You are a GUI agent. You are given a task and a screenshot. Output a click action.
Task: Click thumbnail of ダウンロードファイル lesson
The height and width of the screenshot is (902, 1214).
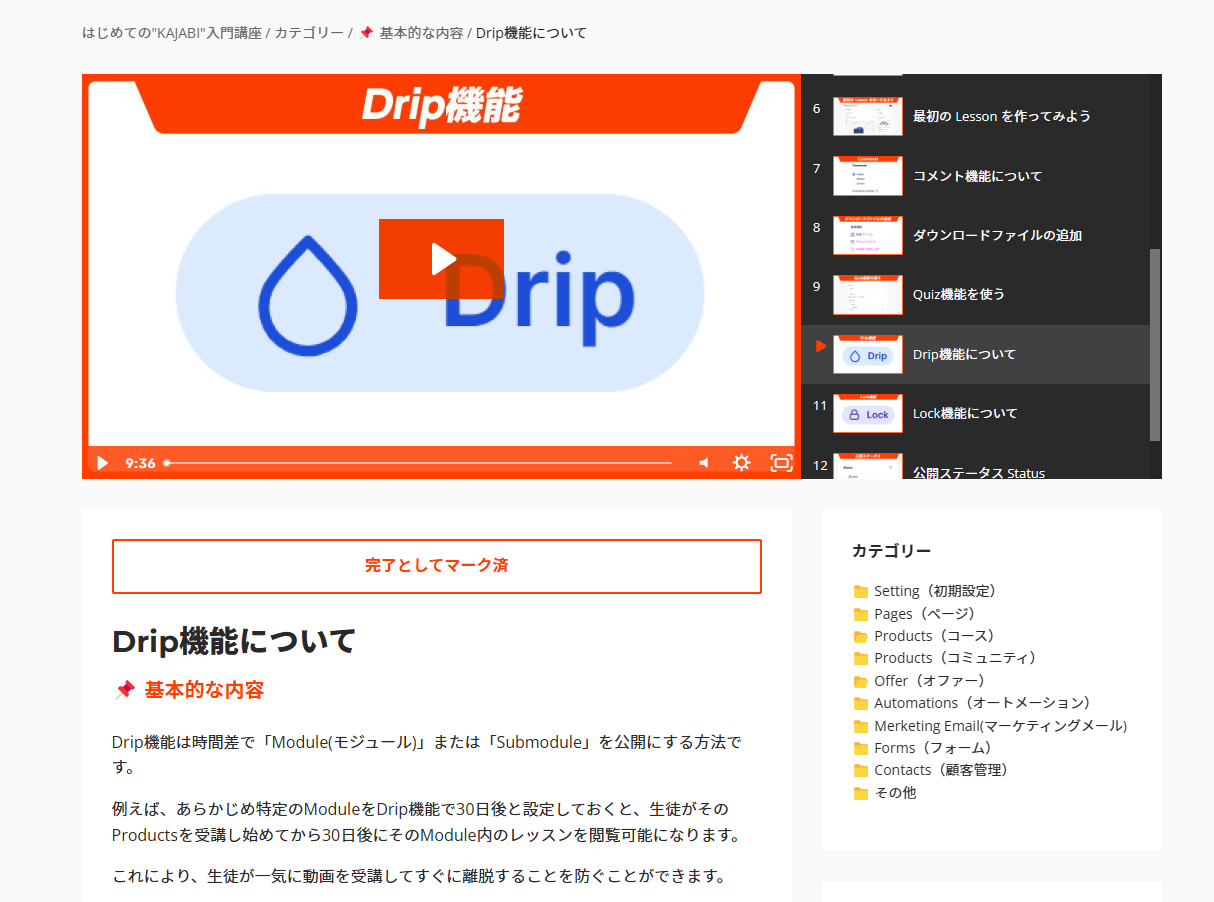pos(868,235)
